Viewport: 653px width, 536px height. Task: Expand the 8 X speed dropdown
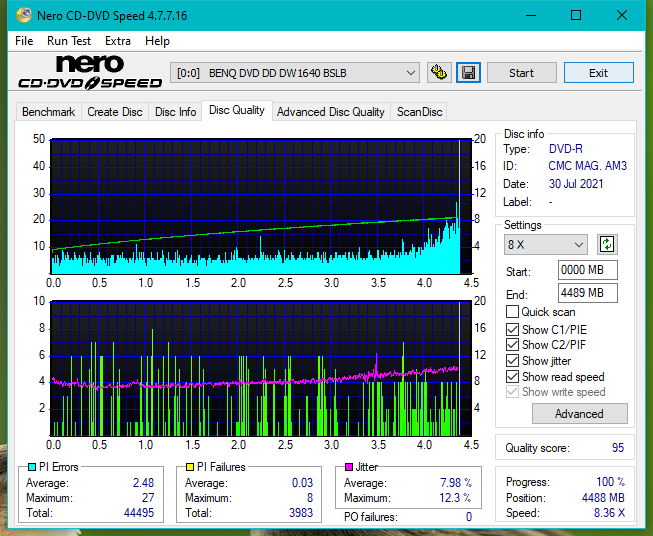point(546,244)
